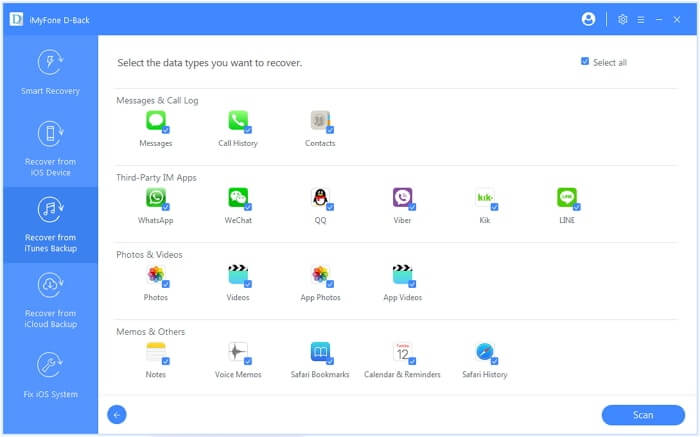
Task: Click the Scan button
Action: pos(643,415)
